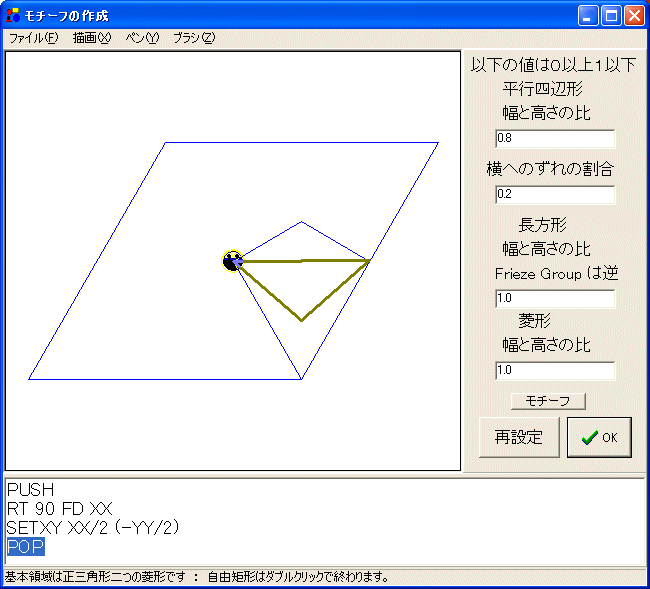Select the highlighted POP command line

tap(26, 547)
